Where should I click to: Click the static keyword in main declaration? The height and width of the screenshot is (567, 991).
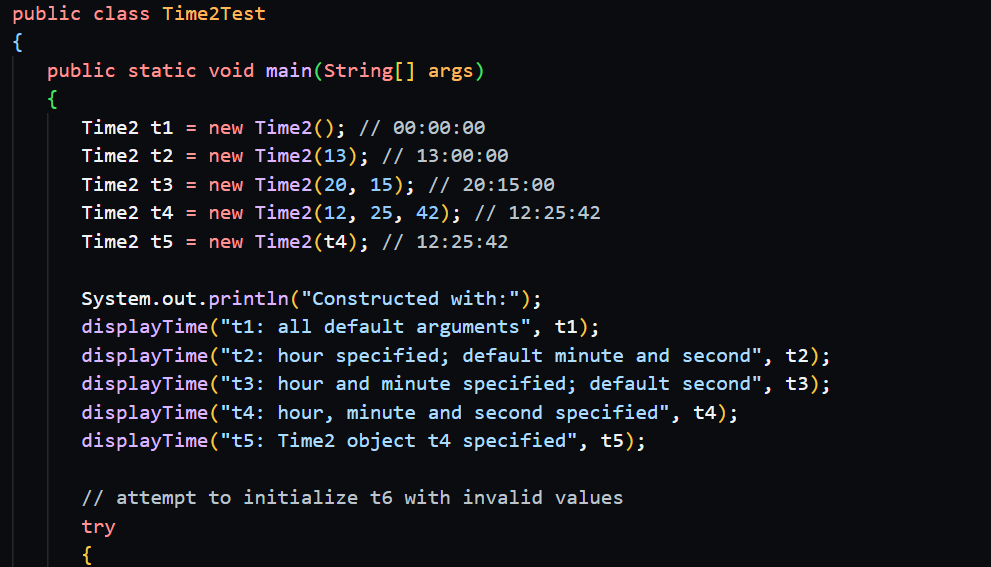click(162, 71)
